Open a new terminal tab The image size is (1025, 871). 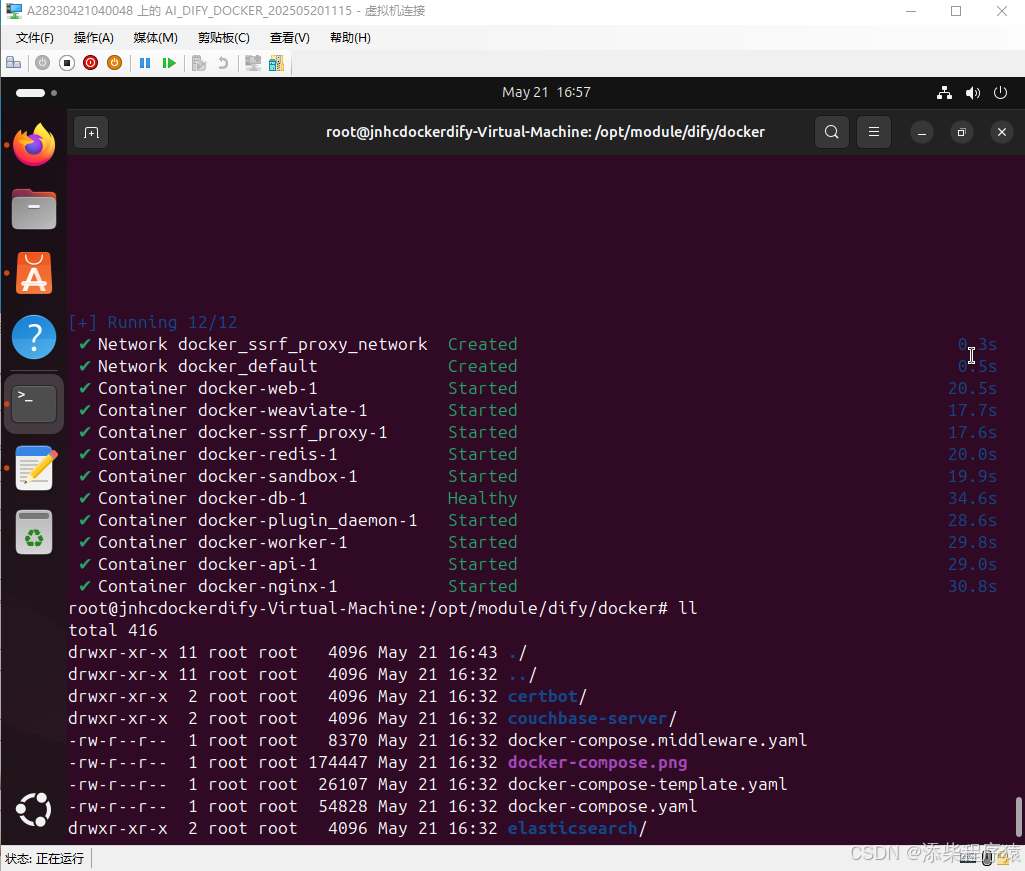tap(92, 133)
